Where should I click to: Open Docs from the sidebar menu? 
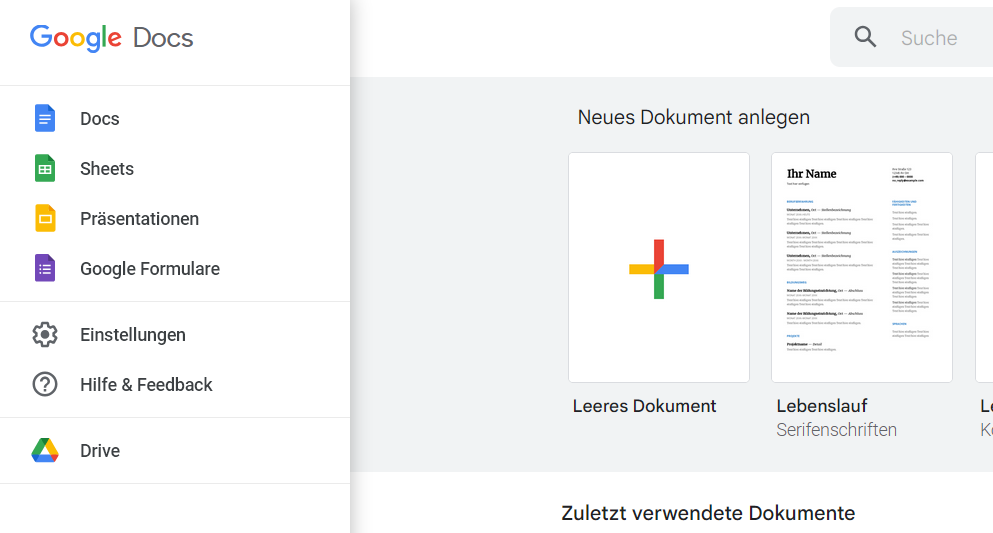tap(99, 118)
